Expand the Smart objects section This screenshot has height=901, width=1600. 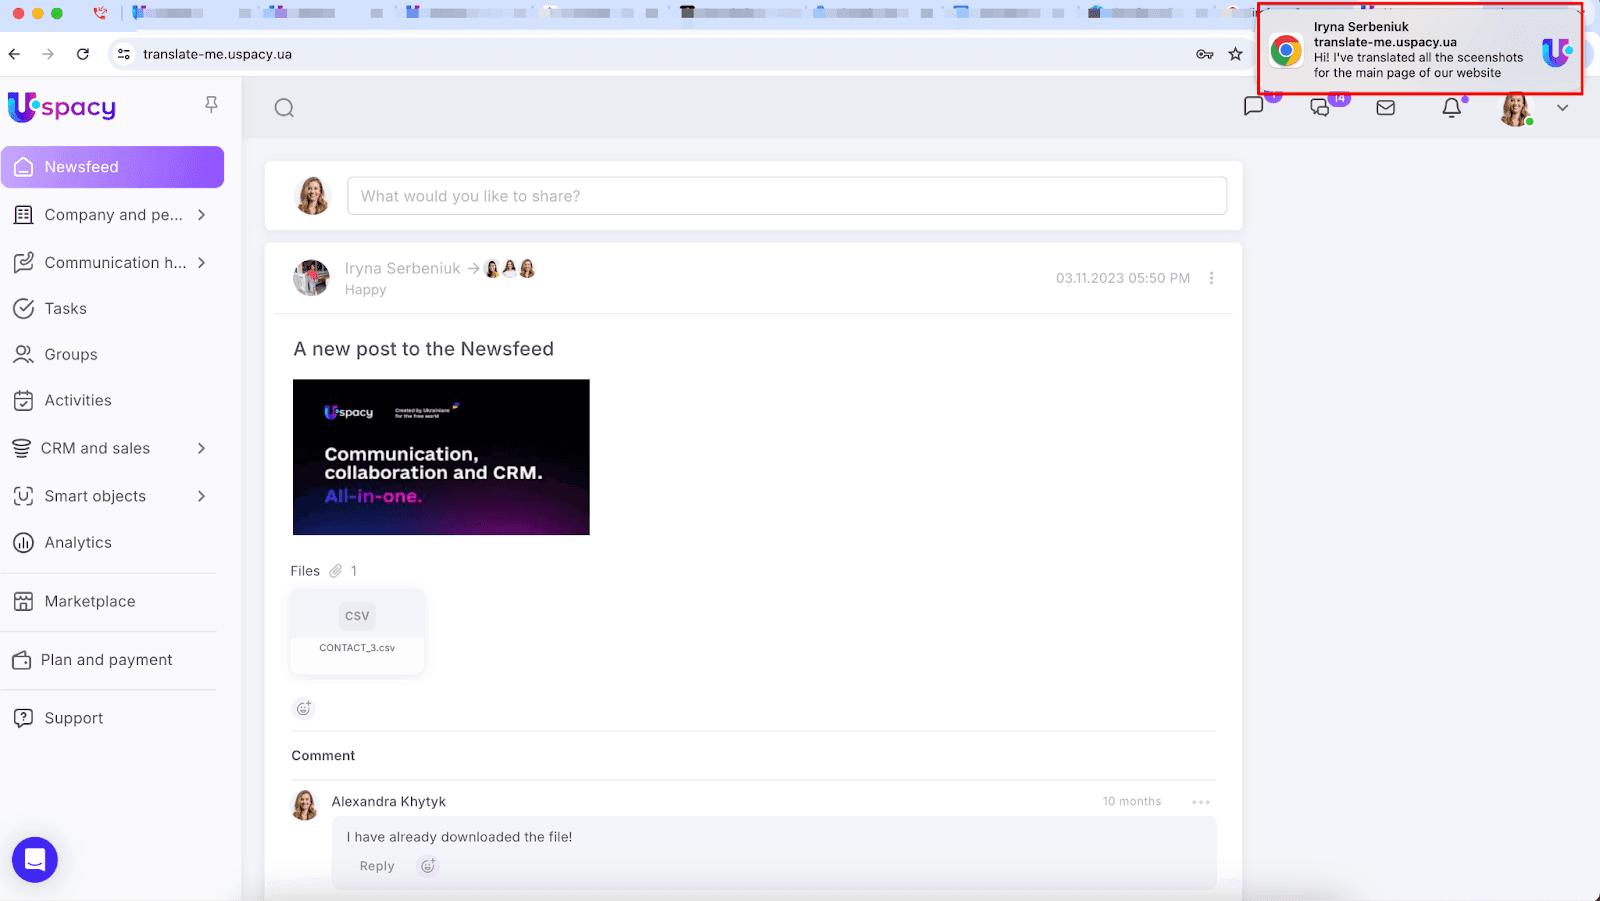[201, 496]
